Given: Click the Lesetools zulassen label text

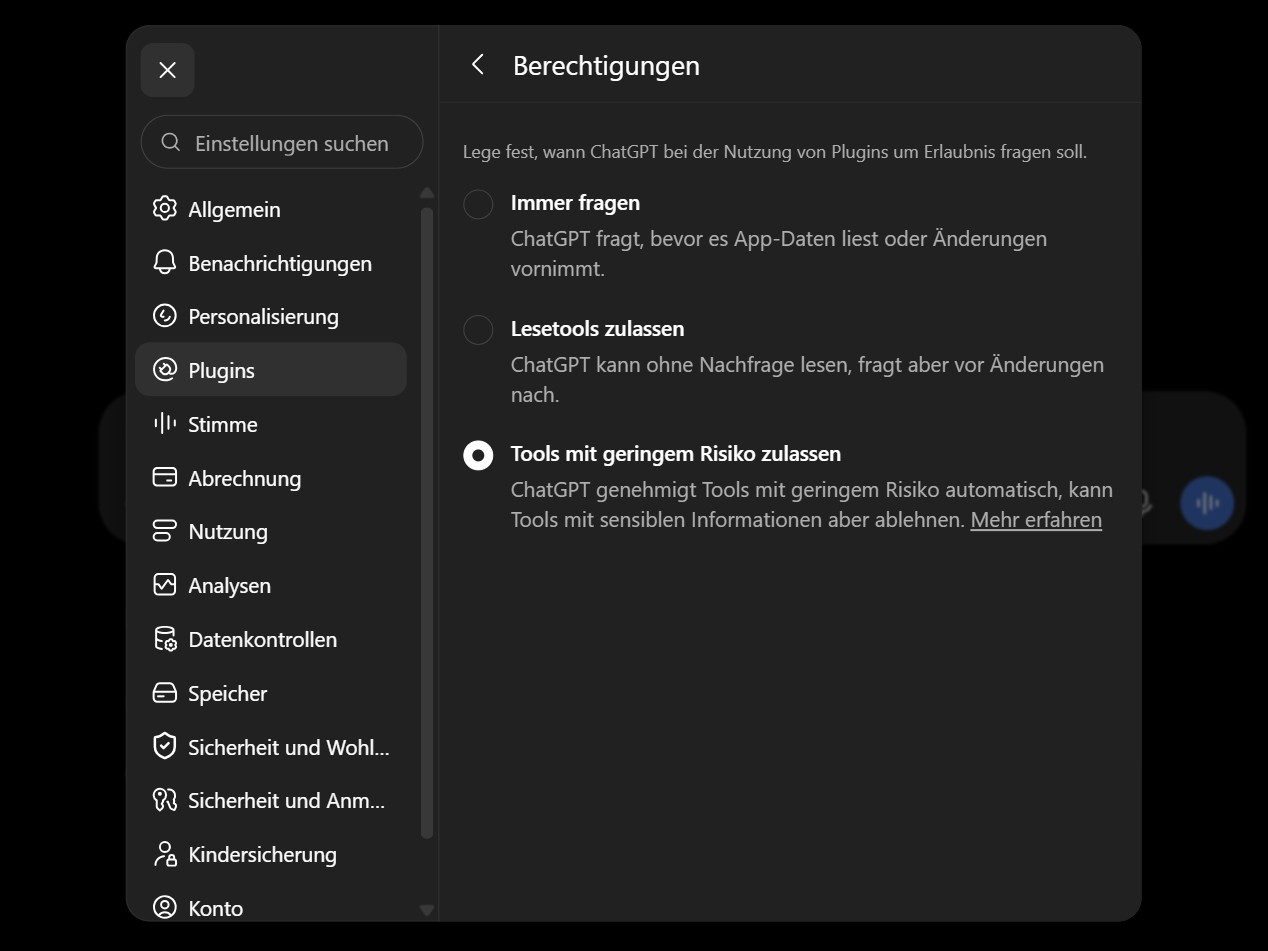Looking at the screenshot, I should (x=597, y=328).
